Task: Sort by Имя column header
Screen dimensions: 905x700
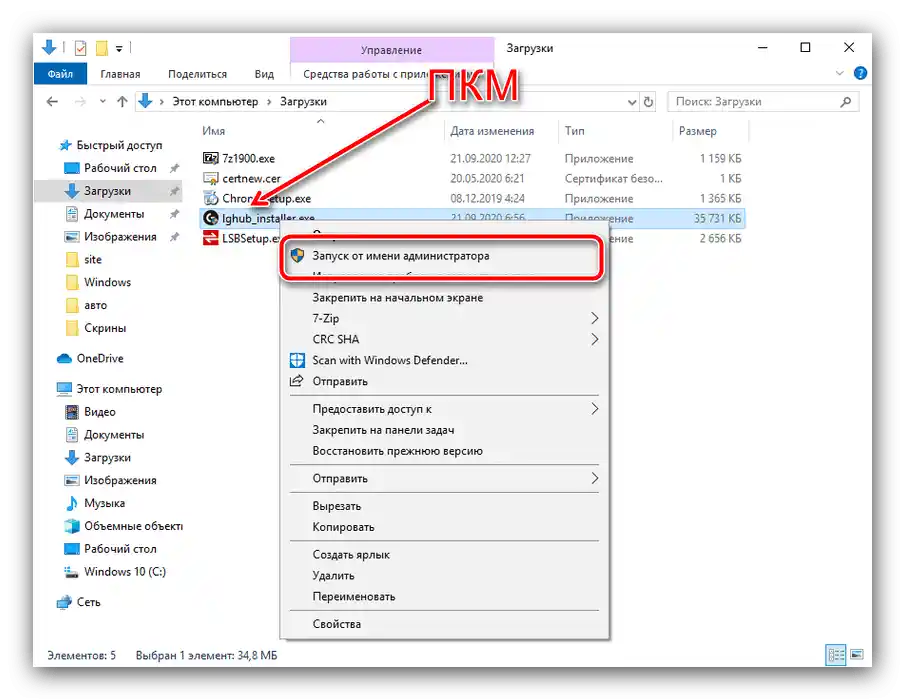Action: 213,131
